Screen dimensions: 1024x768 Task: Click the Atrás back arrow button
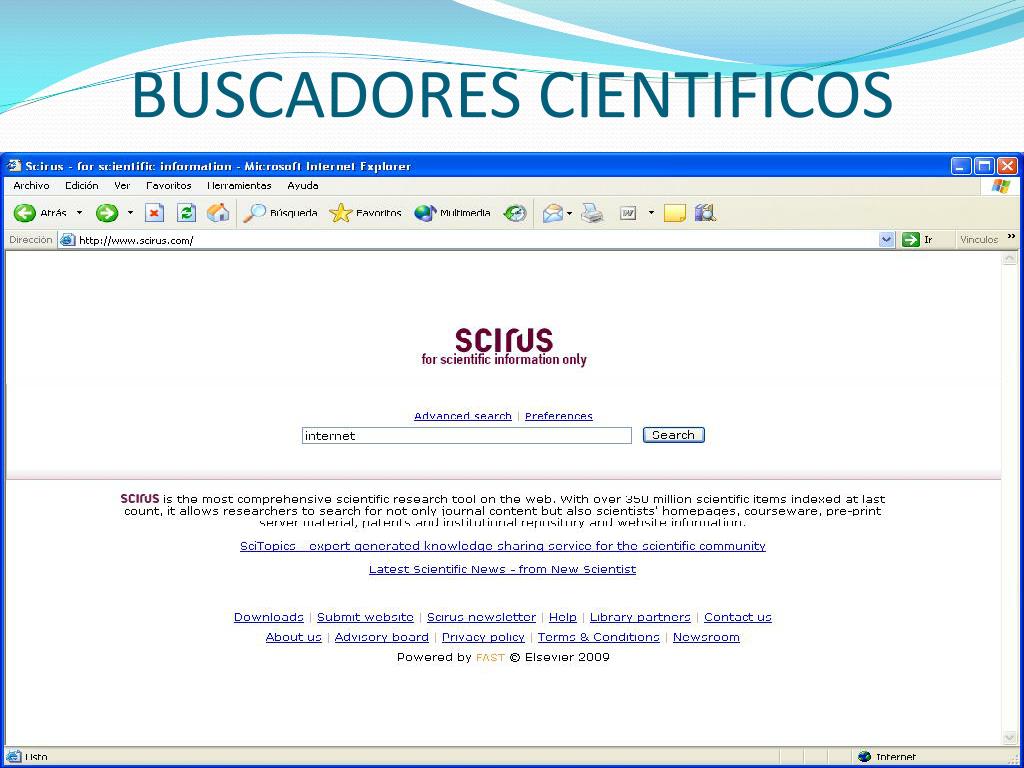[40, 213]
